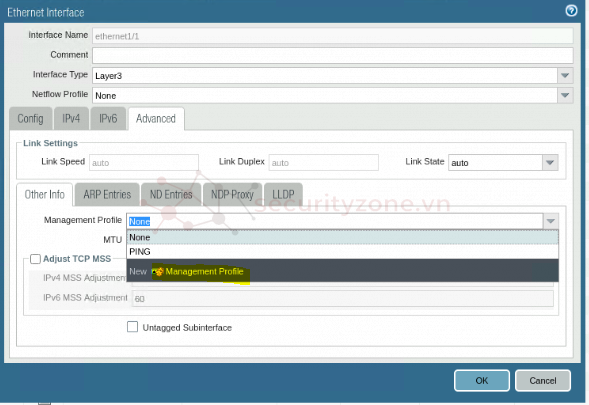Select the ARP Entries tab
The height and width of the screenshot is (405, 589).
click(x=107, y=194)
